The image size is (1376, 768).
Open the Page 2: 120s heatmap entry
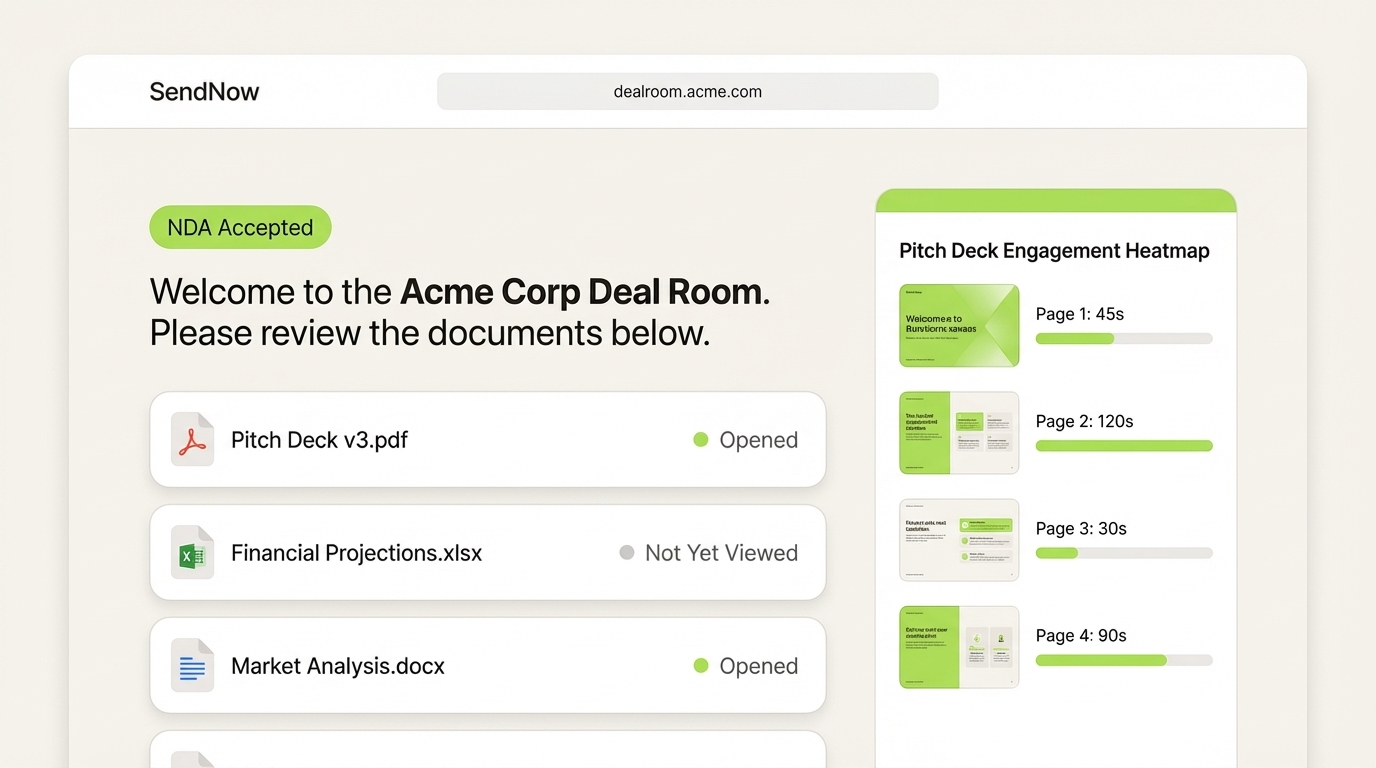click(1084, 421)
